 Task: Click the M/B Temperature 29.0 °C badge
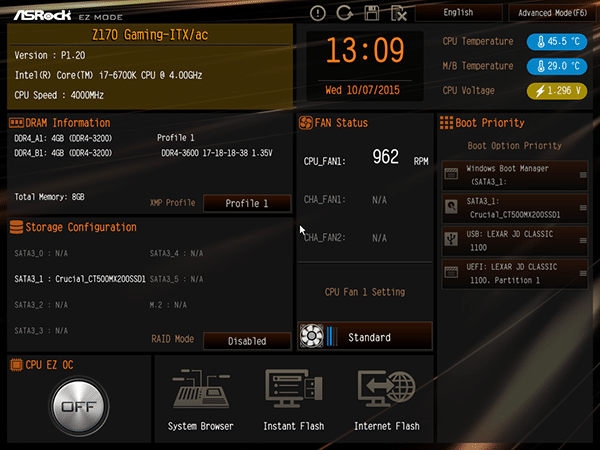pos(557,66)
